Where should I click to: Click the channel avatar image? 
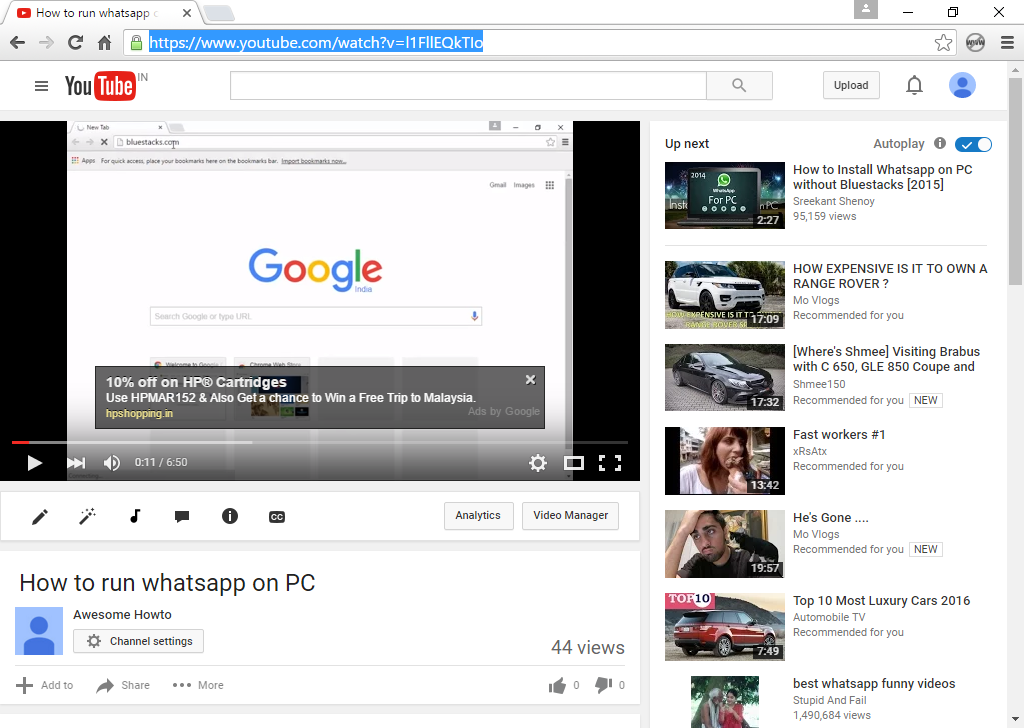click(39, 631)
